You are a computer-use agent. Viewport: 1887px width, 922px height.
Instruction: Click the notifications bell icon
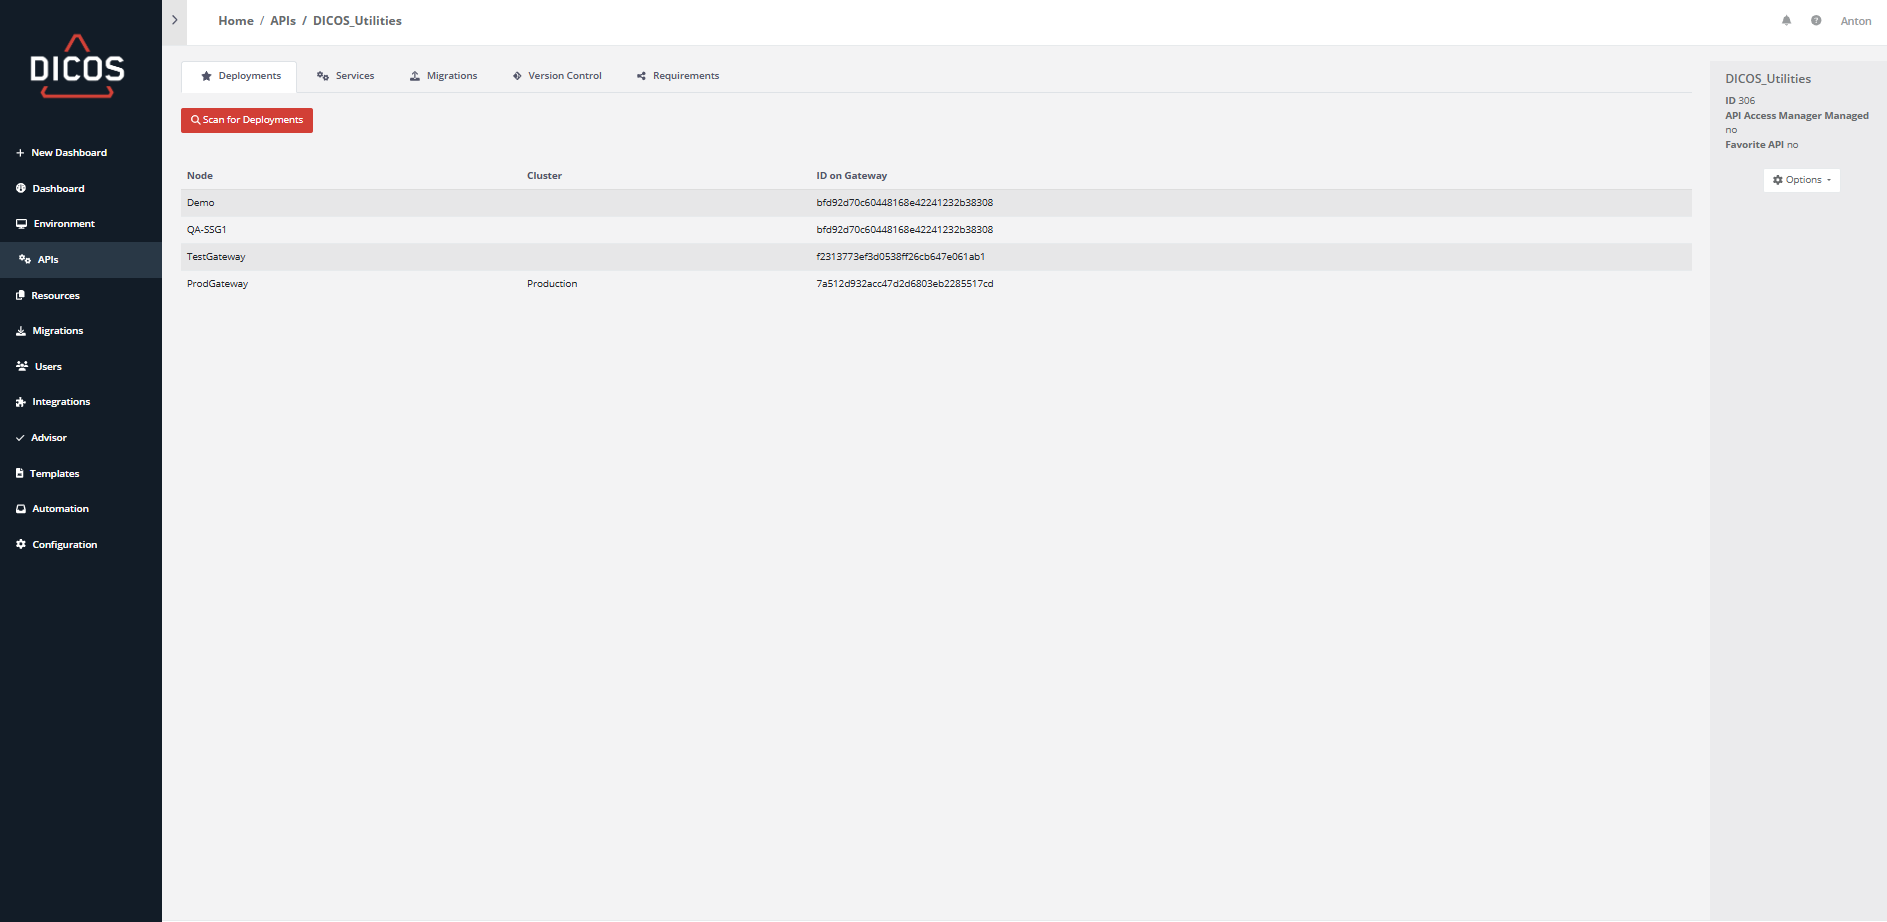click(x=1786, y=21)
